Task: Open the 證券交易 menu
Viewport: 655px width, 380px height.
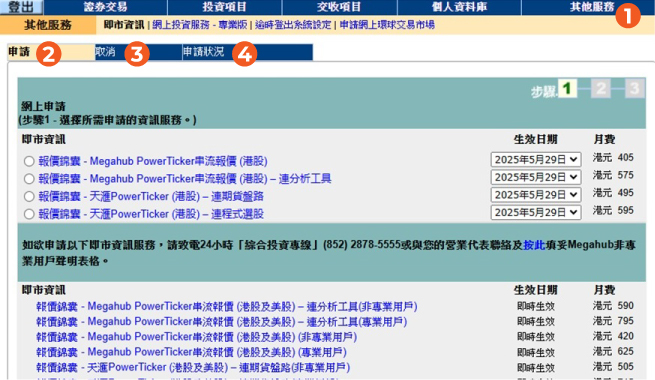Action: (x=106, y=7)
